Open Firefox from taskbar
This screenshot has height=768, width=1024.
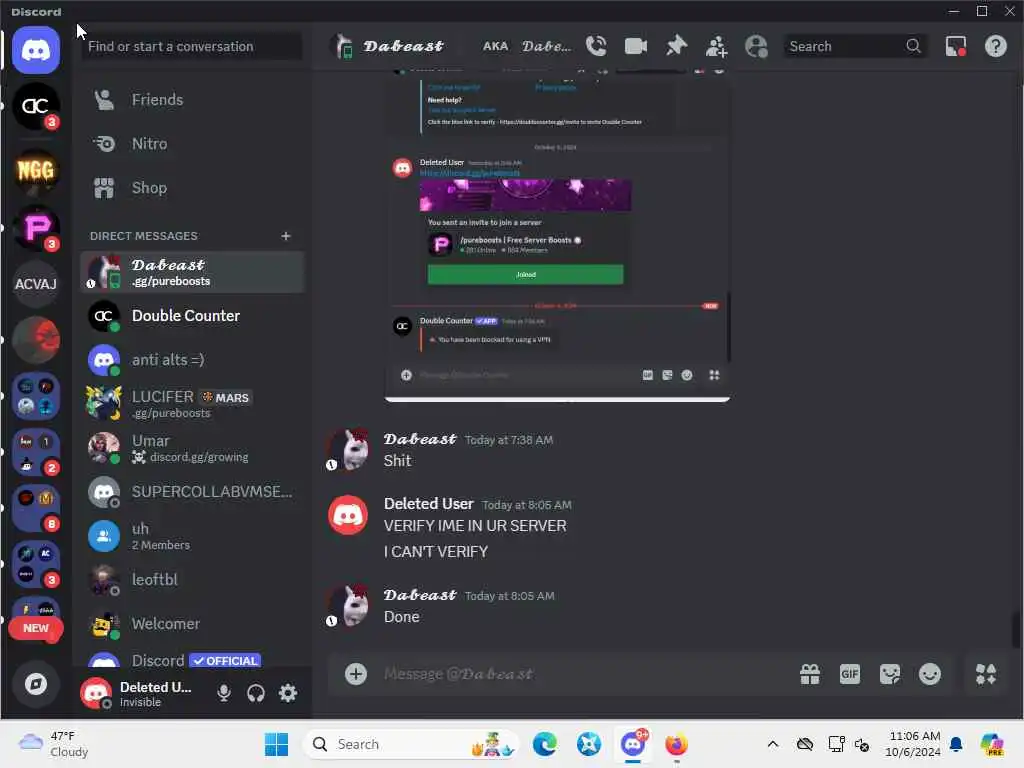(x=676, y=744)
